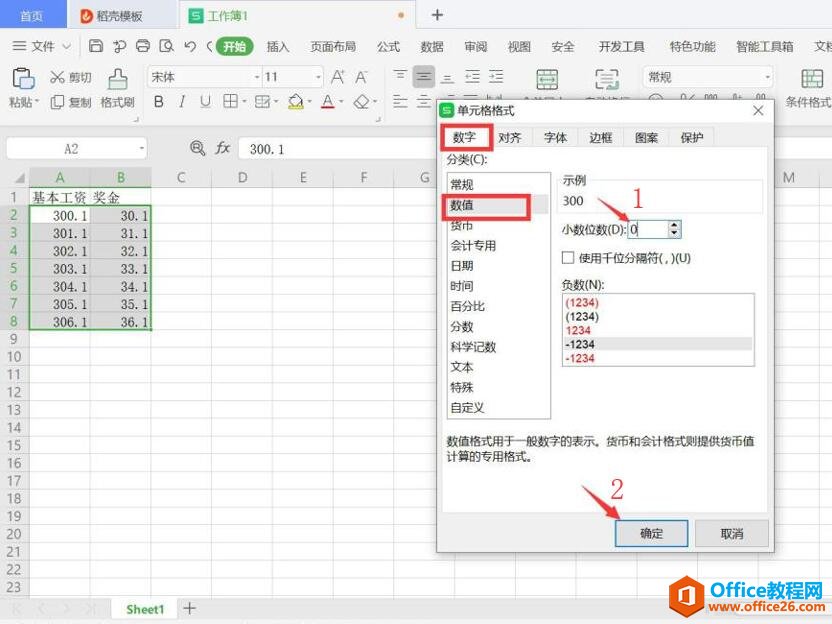Expand the Name Box A2 dropdown
Image resolution: width=832 pixels, height=624 pixels.
tap(142, 149)
